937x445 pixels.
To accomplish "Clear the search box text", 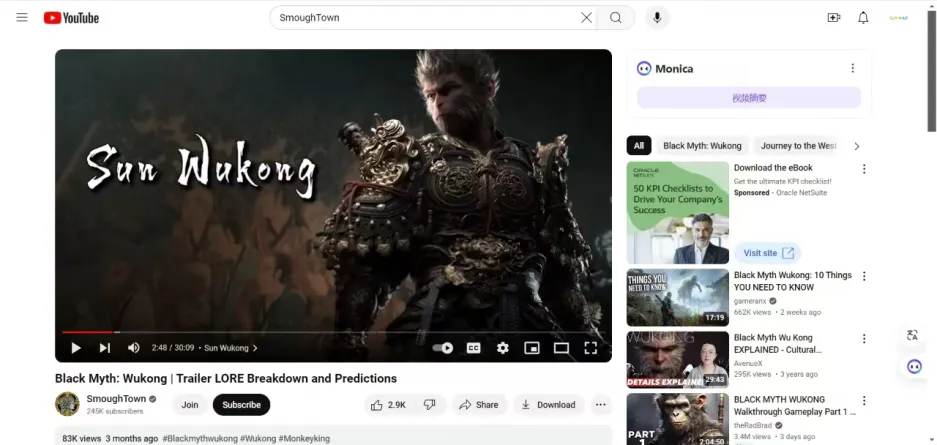I will [586, 18].
